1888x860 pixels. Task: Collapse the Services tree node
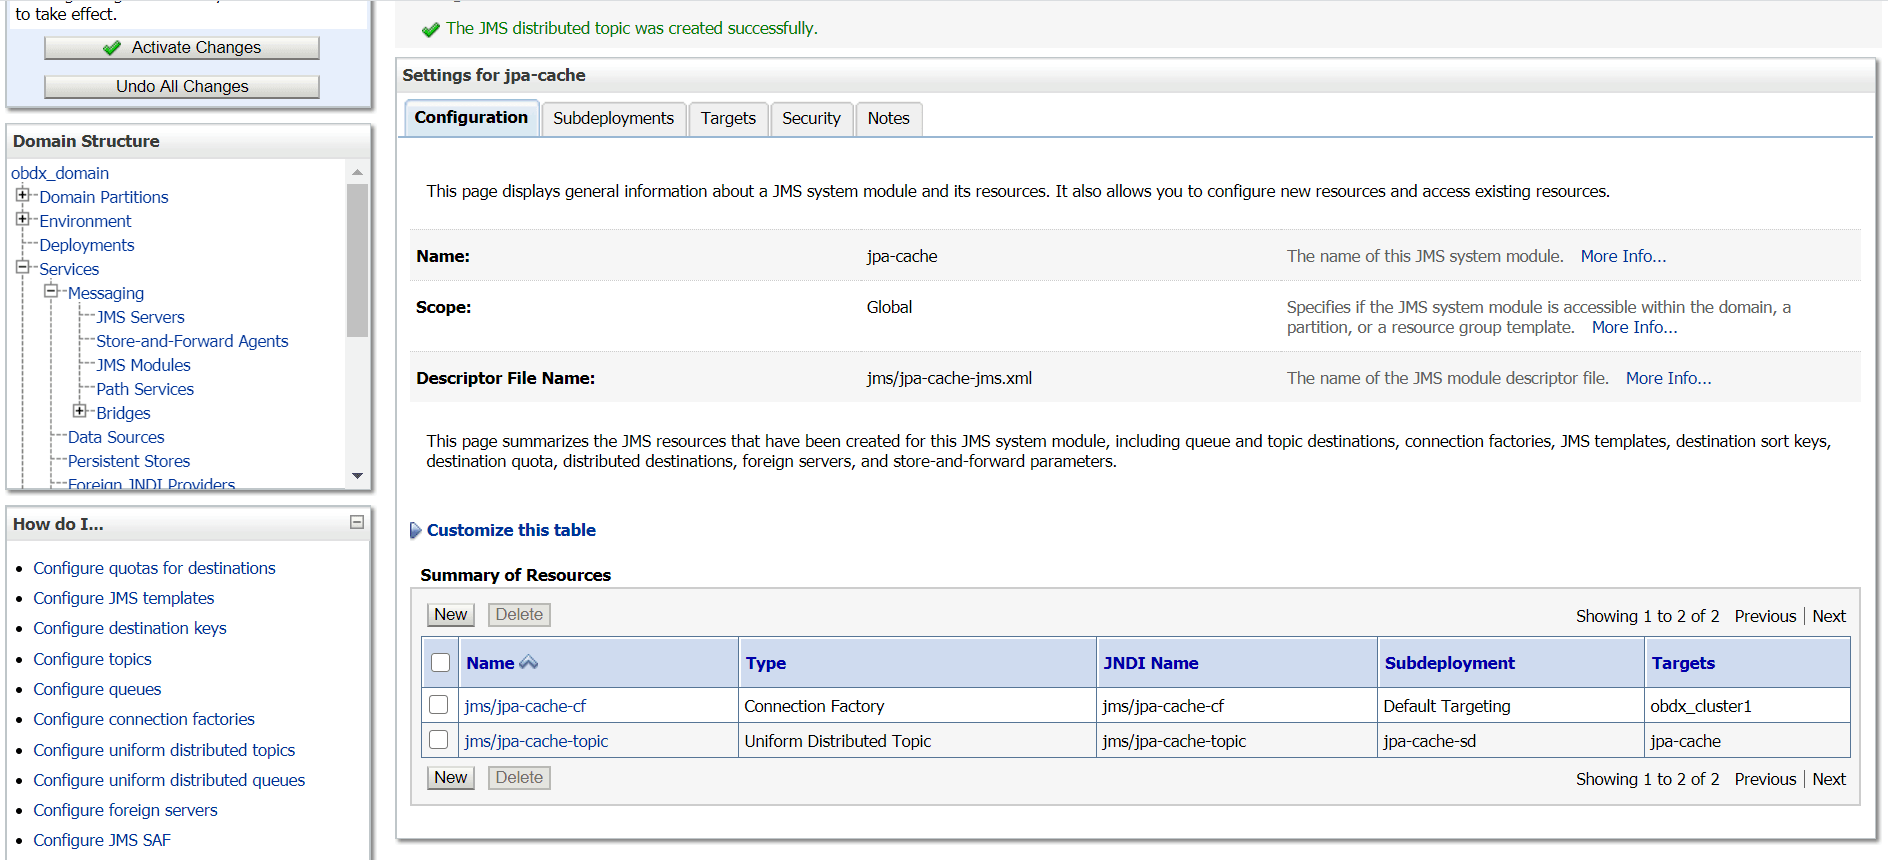tap(22, 267)
